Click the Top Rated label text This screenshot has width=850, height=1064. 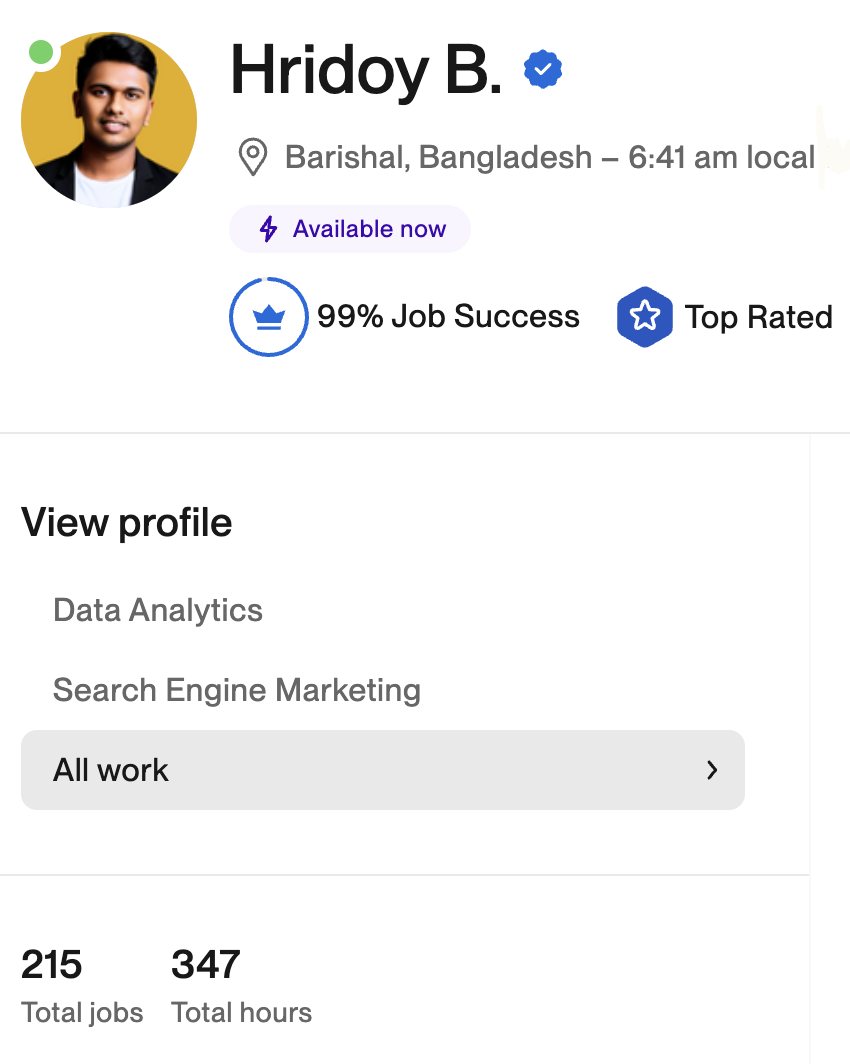[x=758, y=317]
